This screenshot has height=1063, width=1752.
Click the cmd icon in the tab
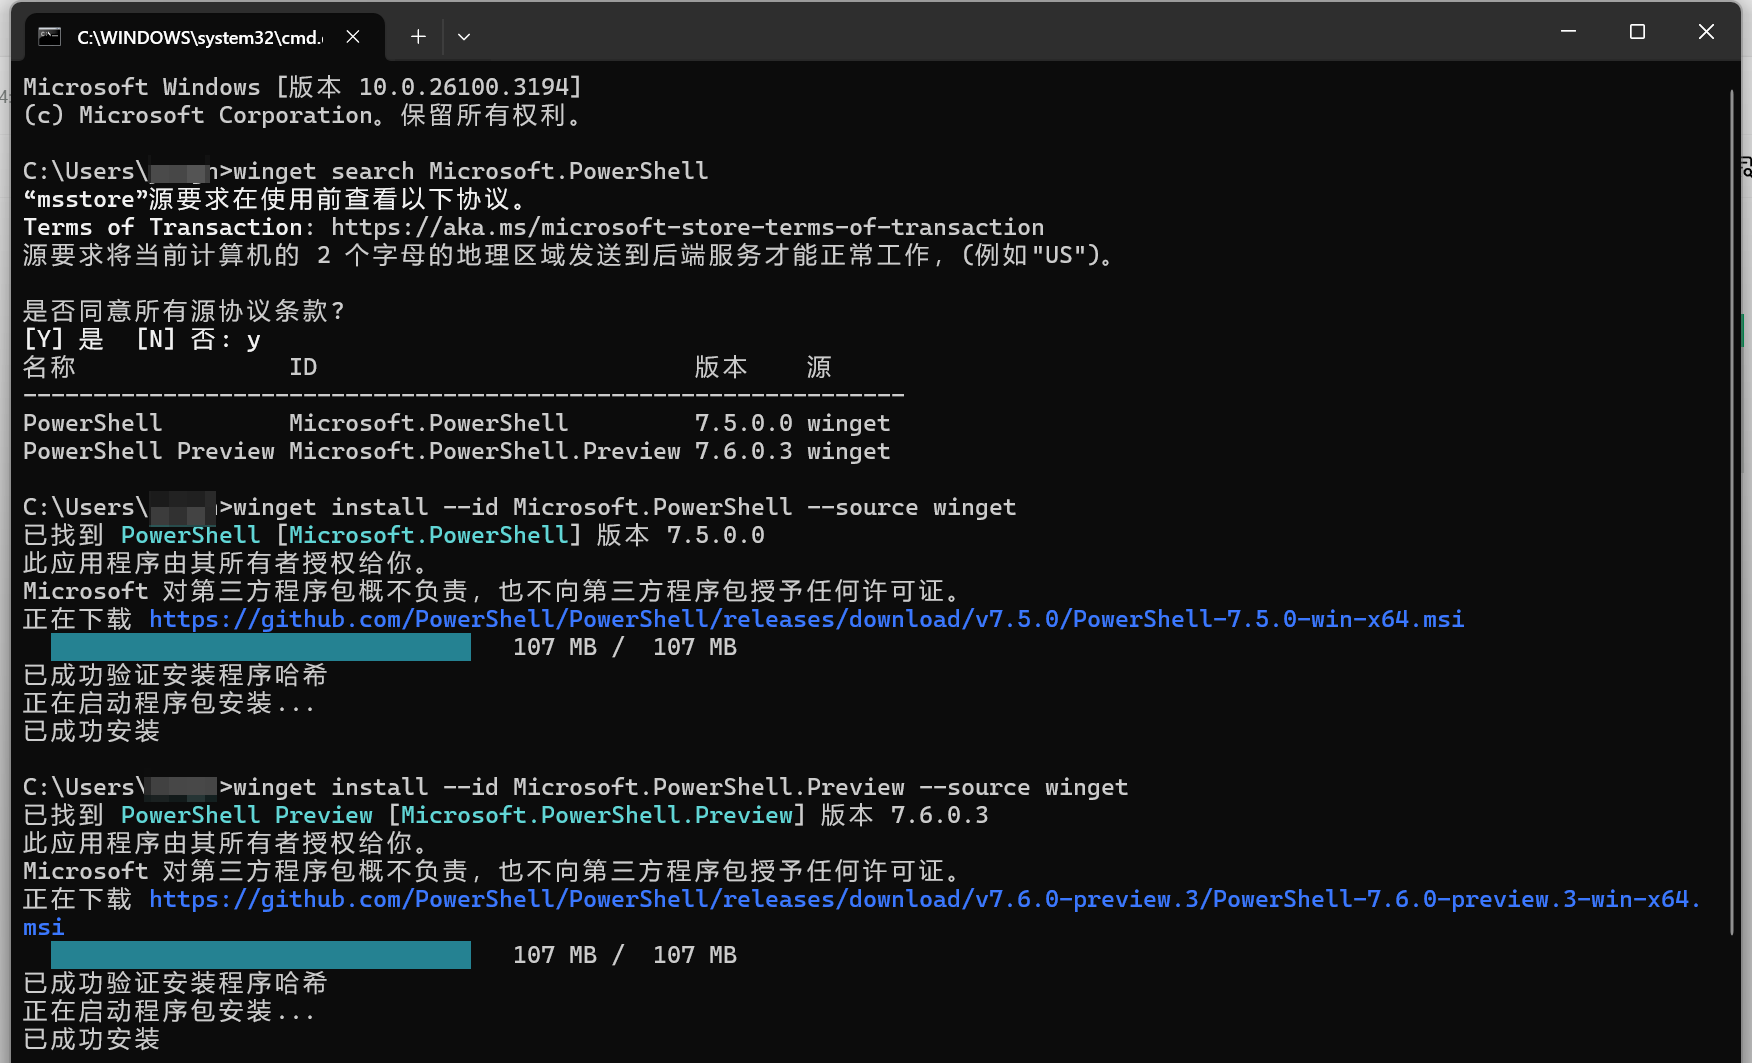(x=49, y=37)
